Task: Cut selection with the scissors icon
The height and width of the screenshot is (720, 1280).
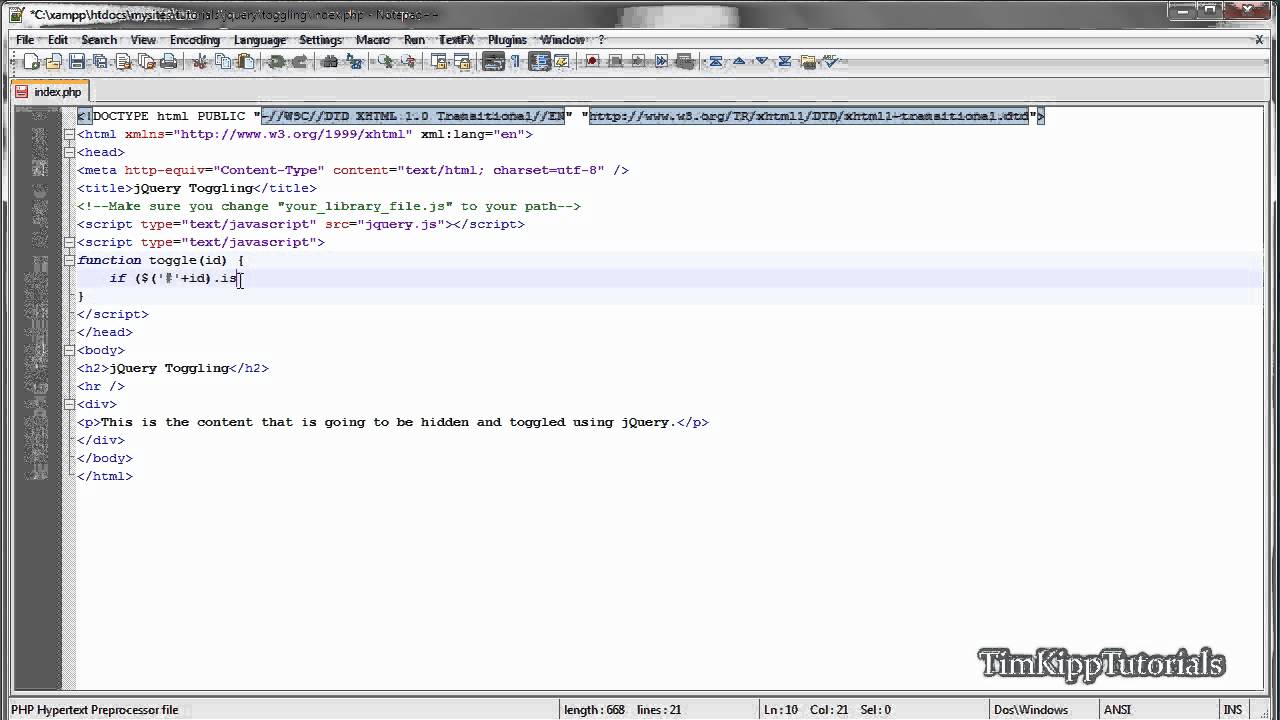Action: [200, 62]
